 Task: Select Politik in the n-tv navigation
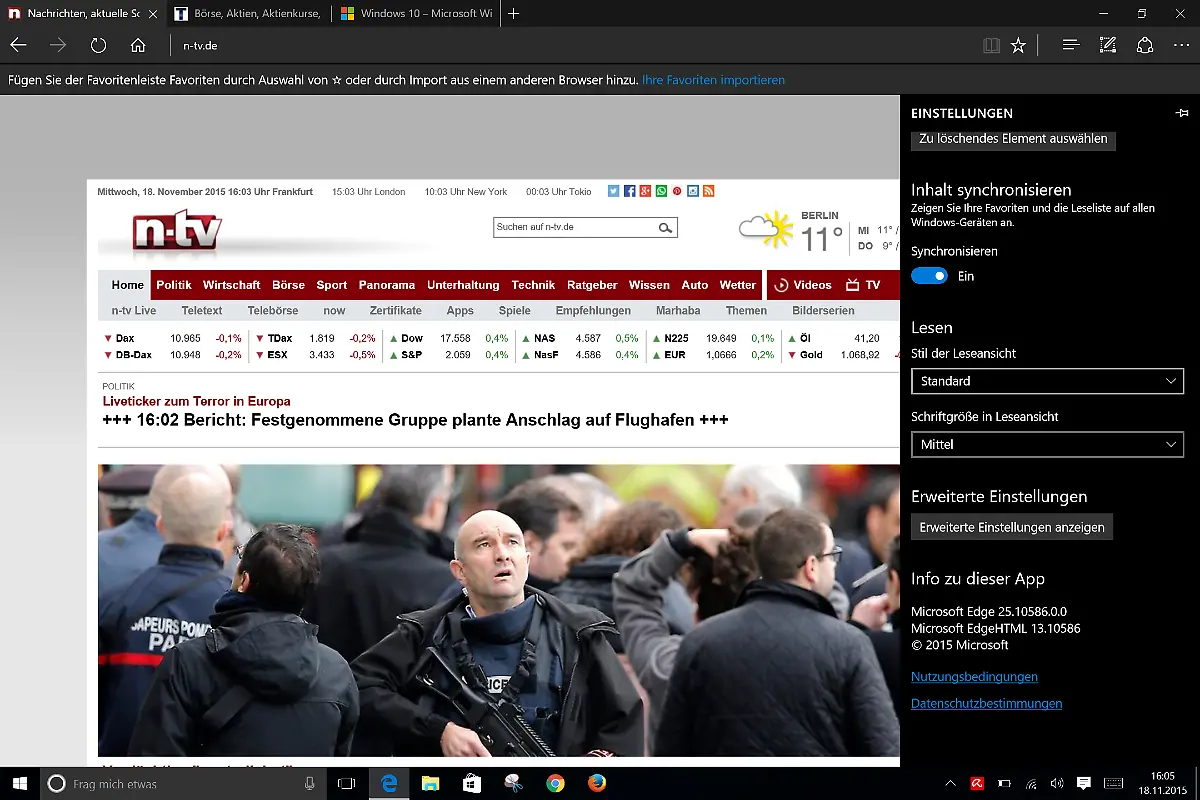pyautogui.click(x=174, y=285)
